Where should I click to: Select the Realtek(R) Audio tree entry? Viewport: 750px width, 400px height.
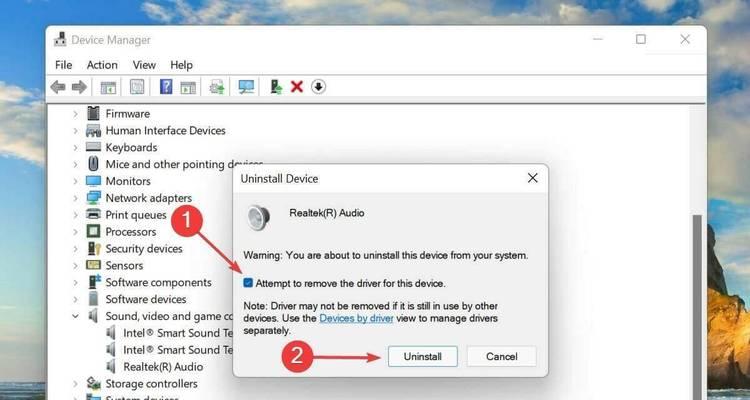163,367
